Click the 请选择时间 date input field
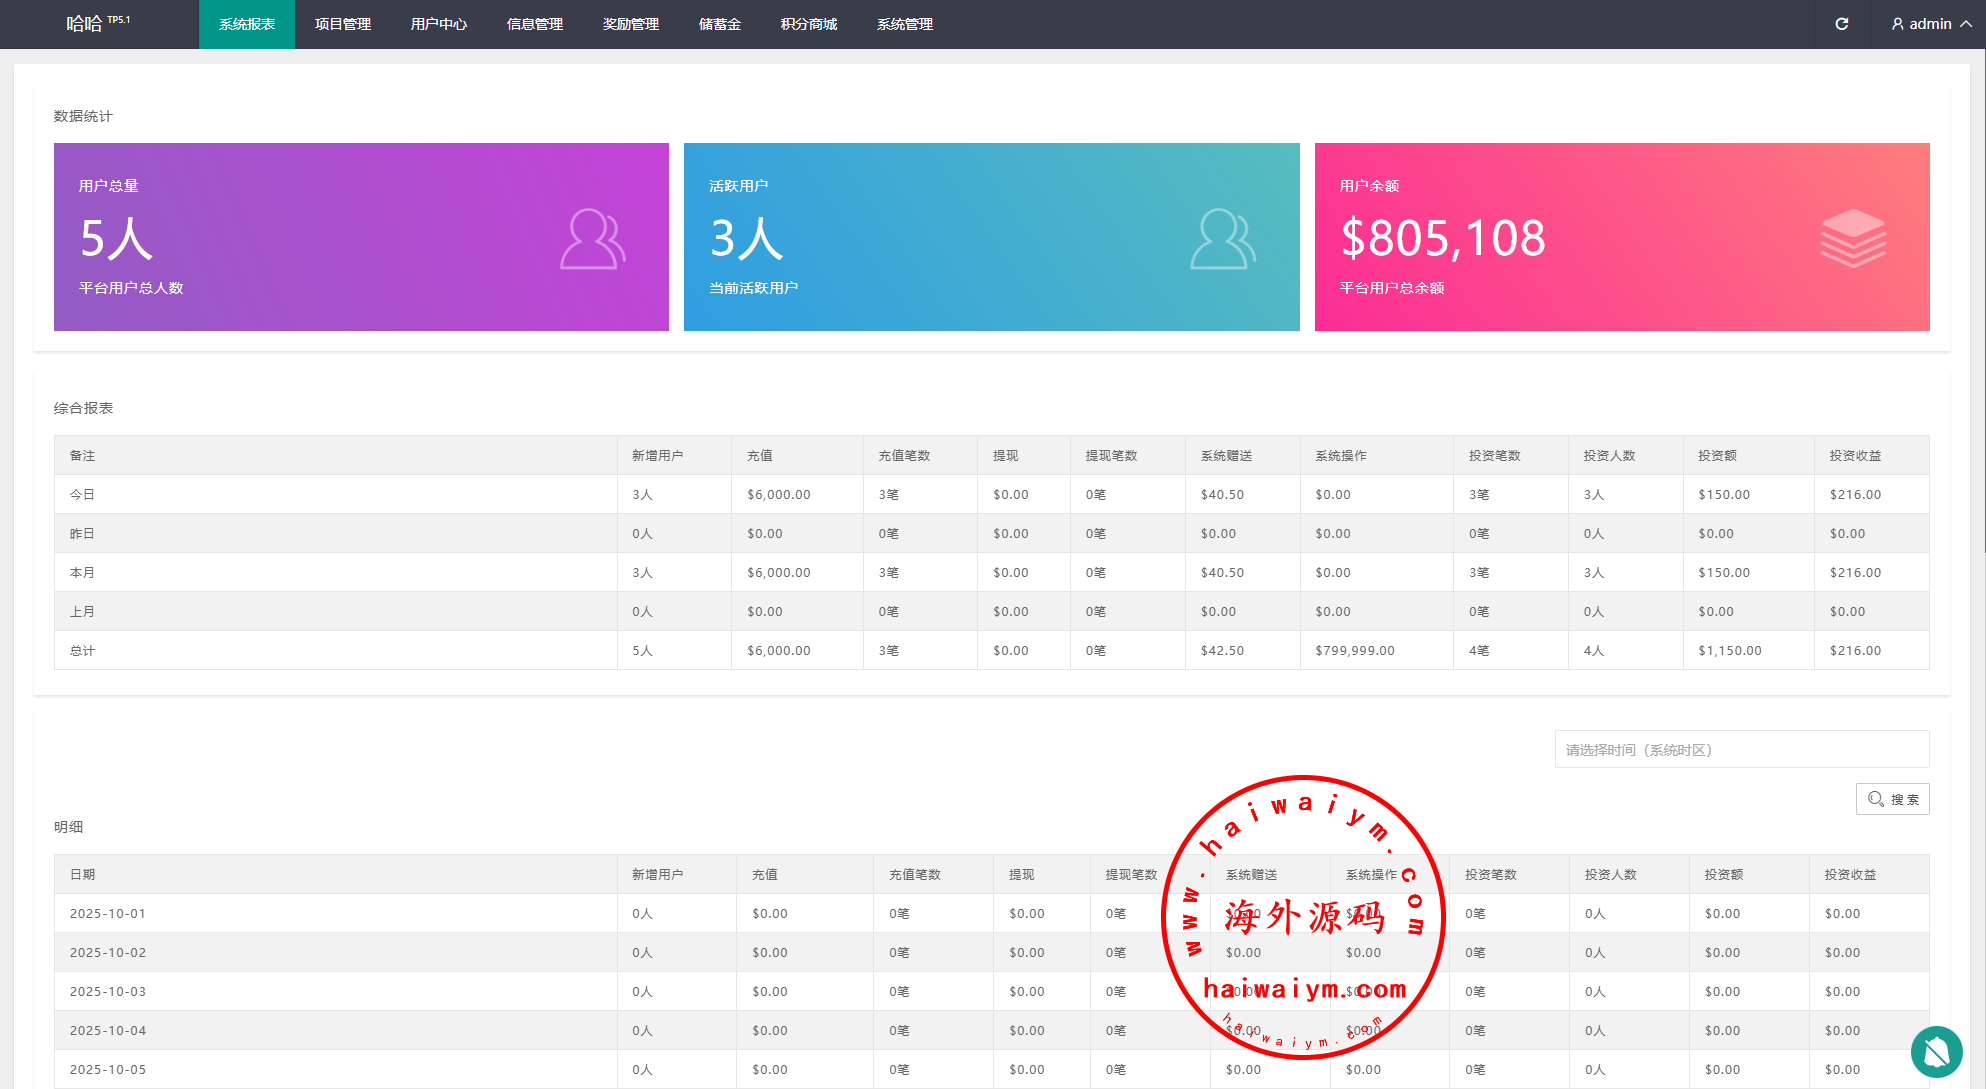1986x1089 pixels. (1741, 750)
